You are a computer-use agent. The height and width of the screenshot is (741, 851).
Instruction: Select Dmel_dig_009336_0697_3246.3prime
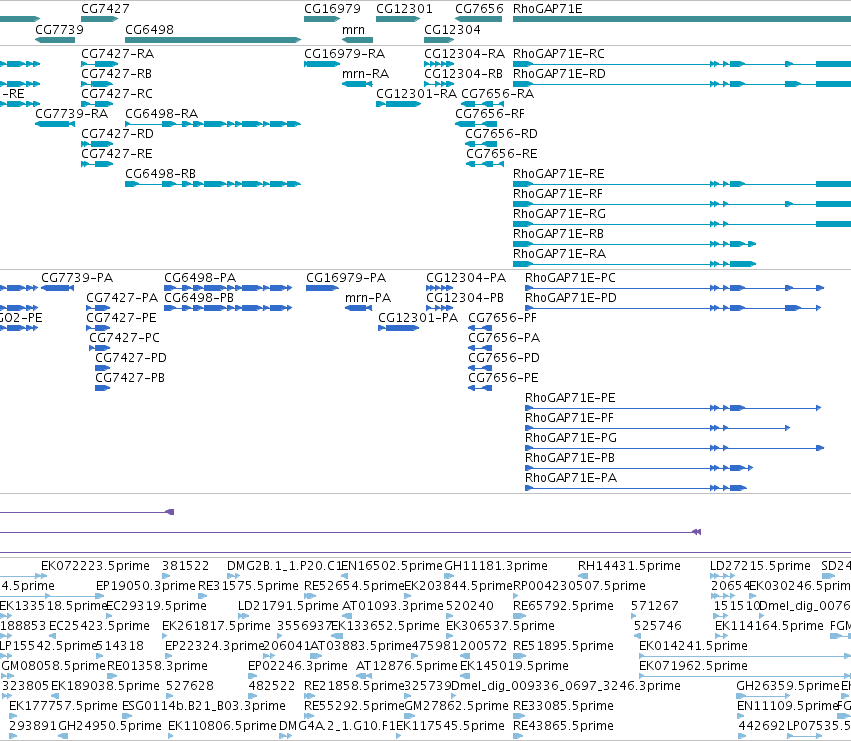pos(566,686)
